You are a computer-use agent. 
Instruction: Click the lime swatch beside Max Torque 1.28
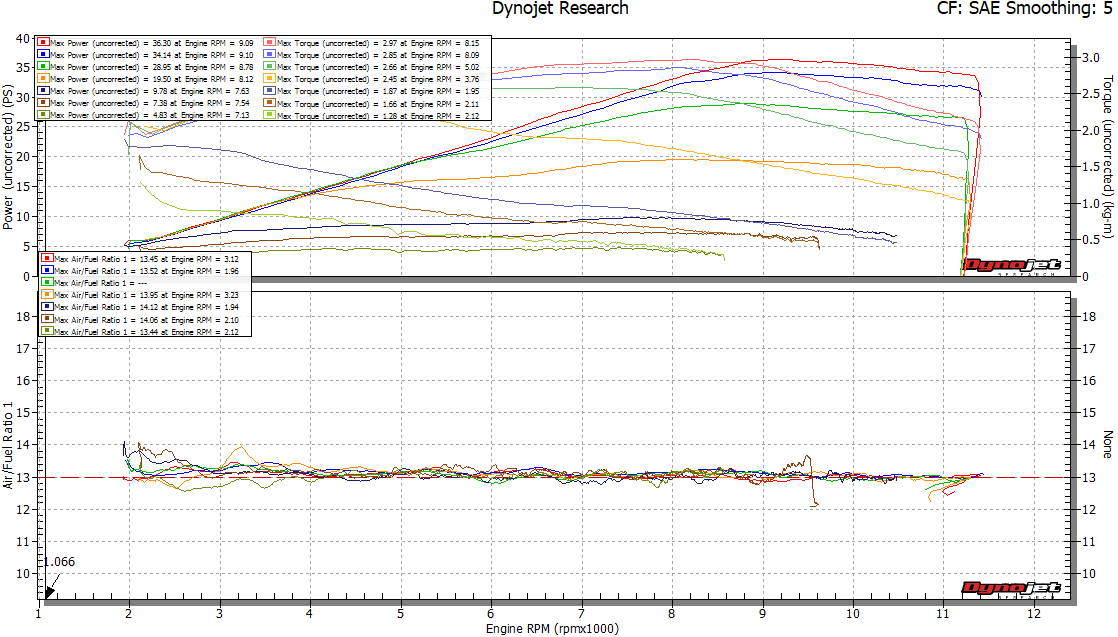pos(270,115)
